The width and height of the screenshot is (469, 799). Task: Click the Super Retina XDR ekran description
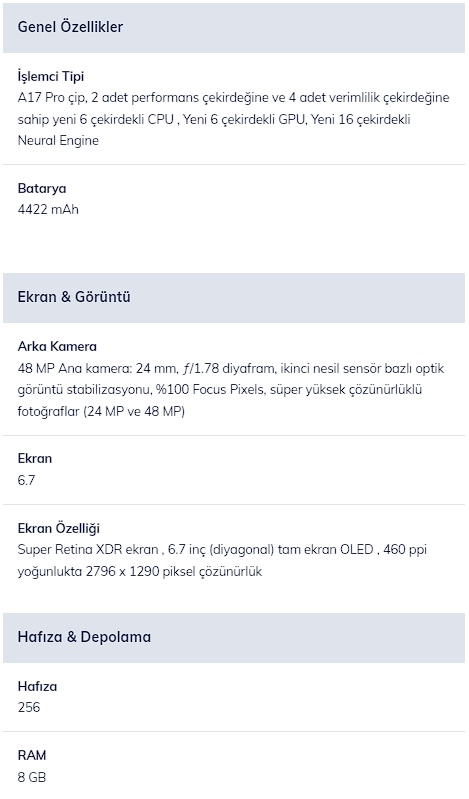(x=222, y=561)
